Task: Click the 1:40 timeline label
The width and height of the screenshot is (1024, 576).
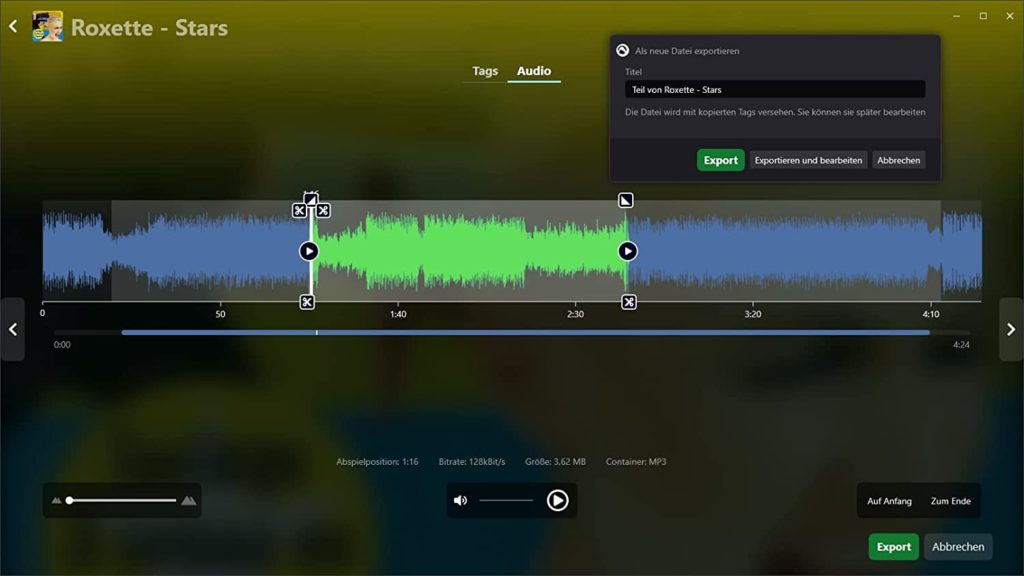Action: (x=398, y=314)
